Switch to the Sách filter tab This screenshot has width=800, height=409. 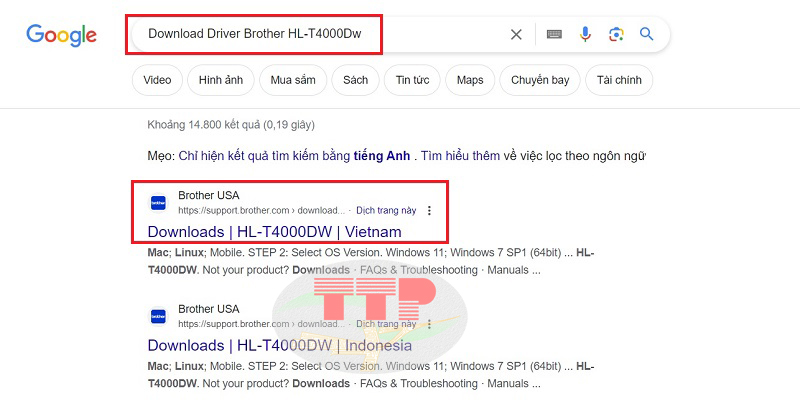click(355, 80)
